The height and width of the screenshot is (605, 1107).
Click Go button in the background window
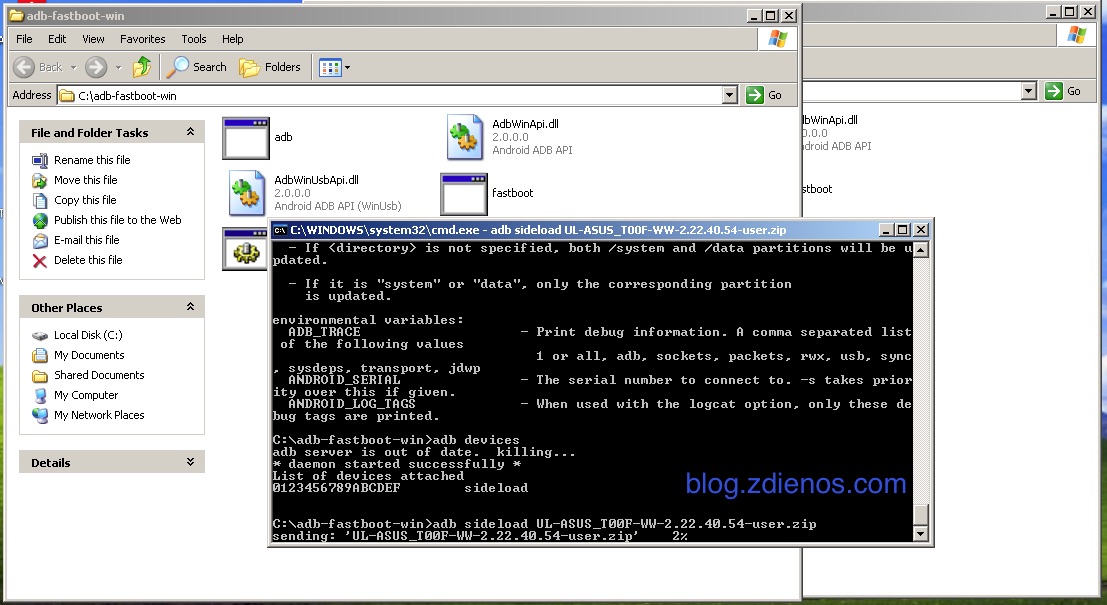point(1064,91)
